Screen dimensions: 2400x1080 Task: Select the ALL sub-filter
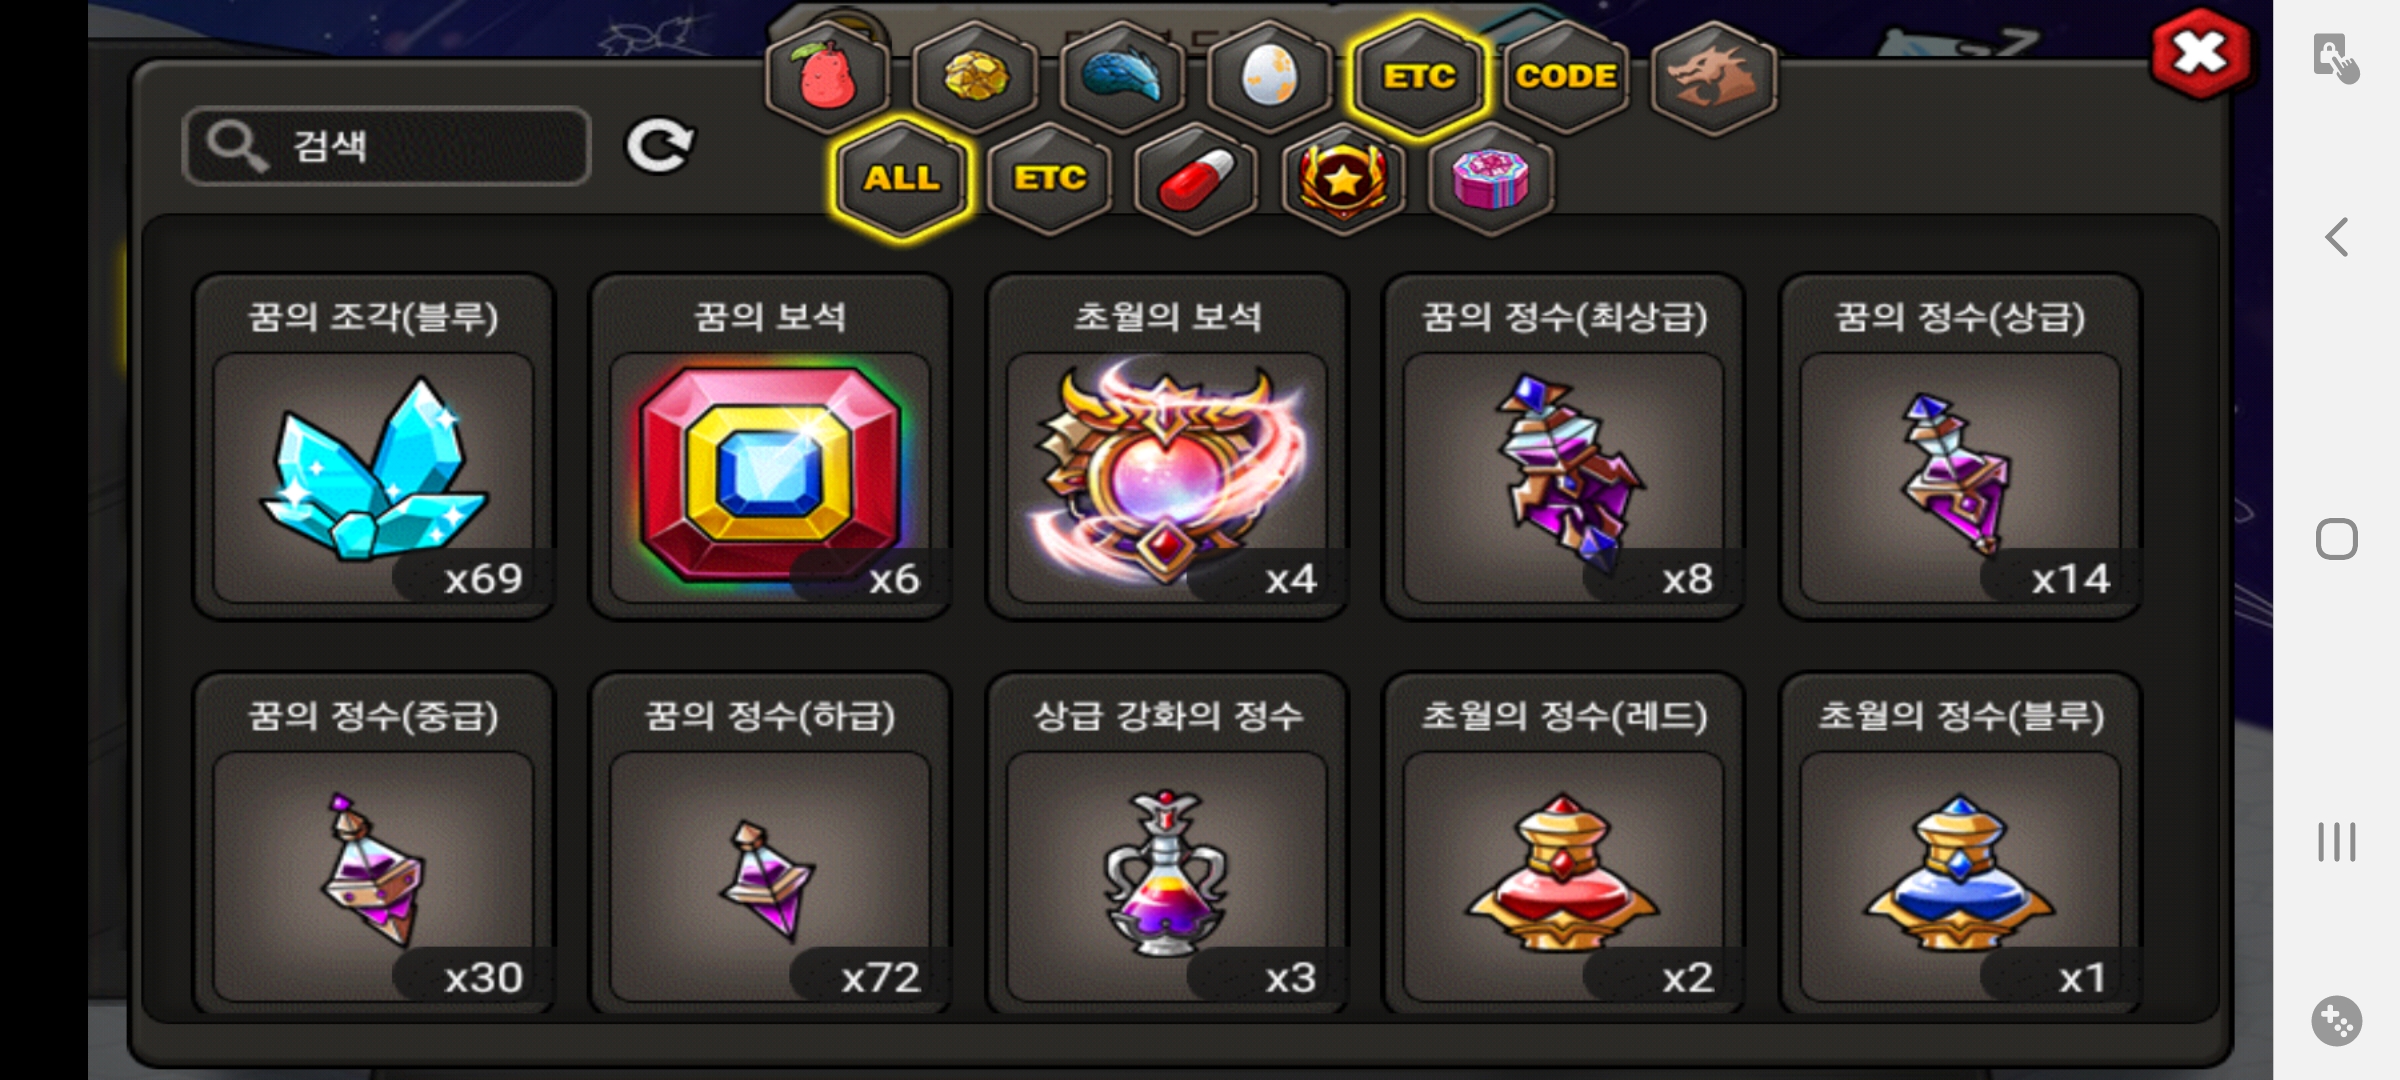[901, 180]
